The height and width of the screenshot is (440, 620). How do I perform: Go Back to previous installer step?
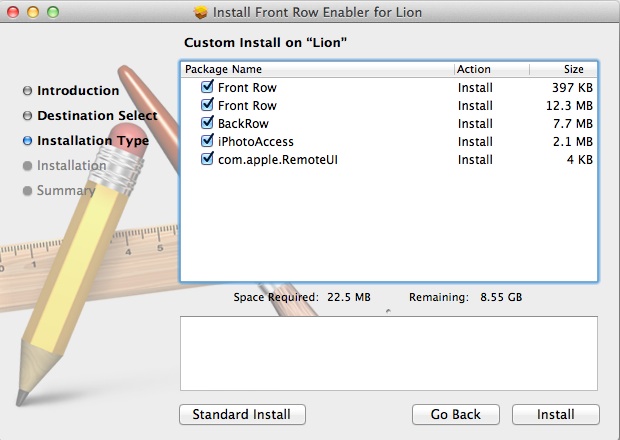[456, 414]
